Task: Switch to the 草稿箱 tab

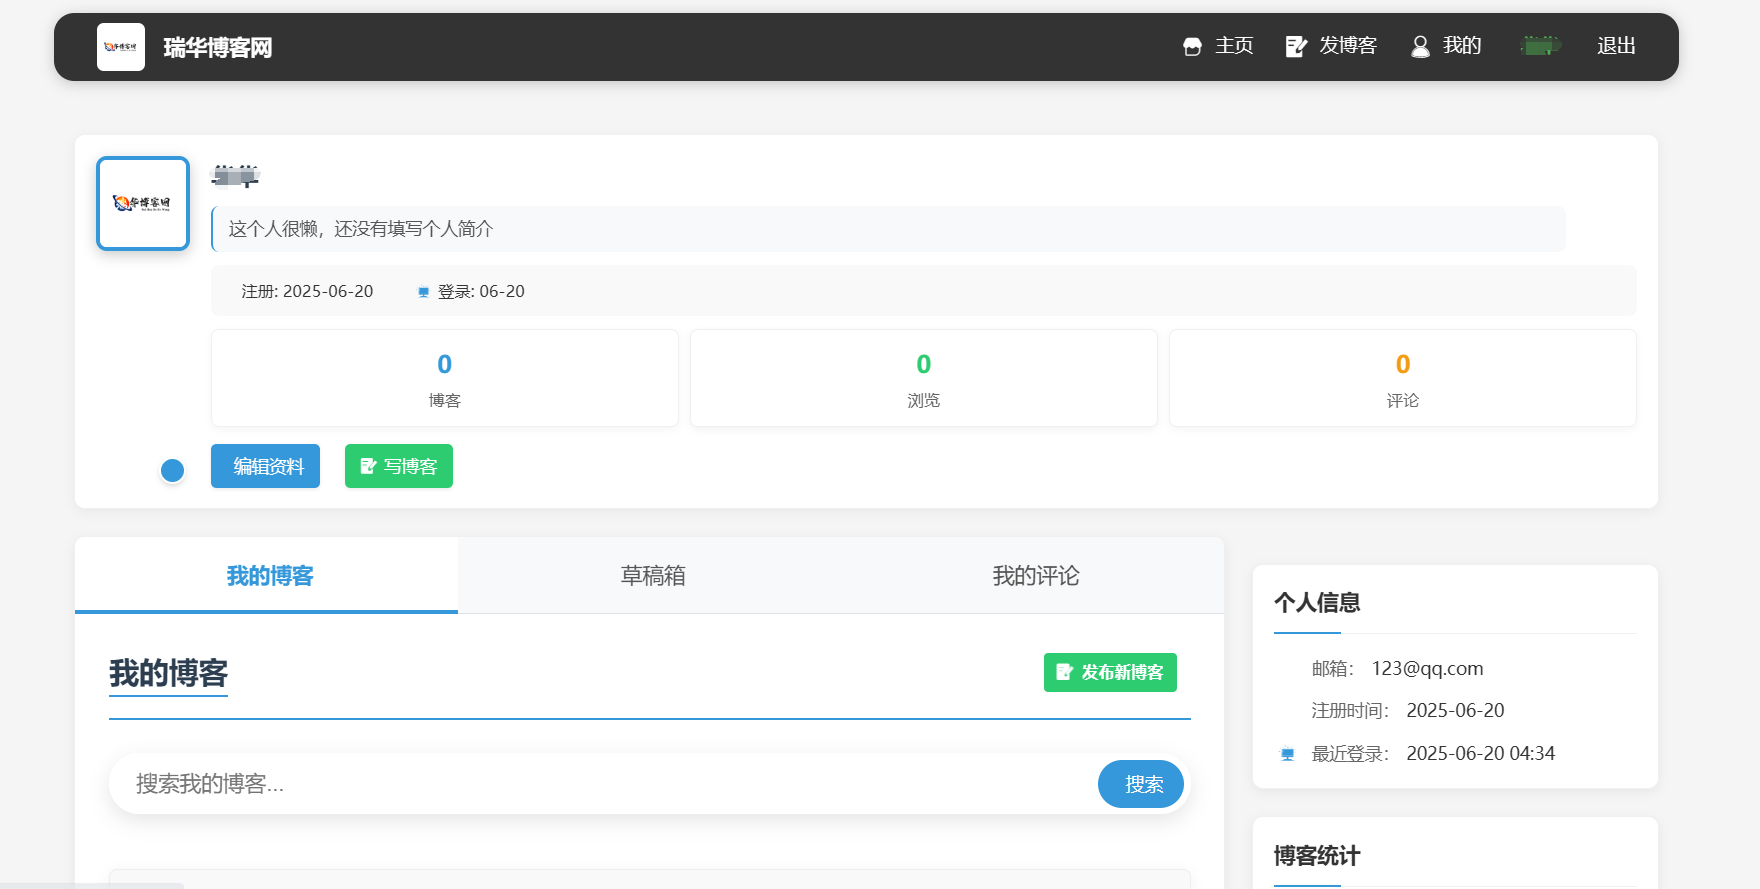Action: tap(653, 576)
